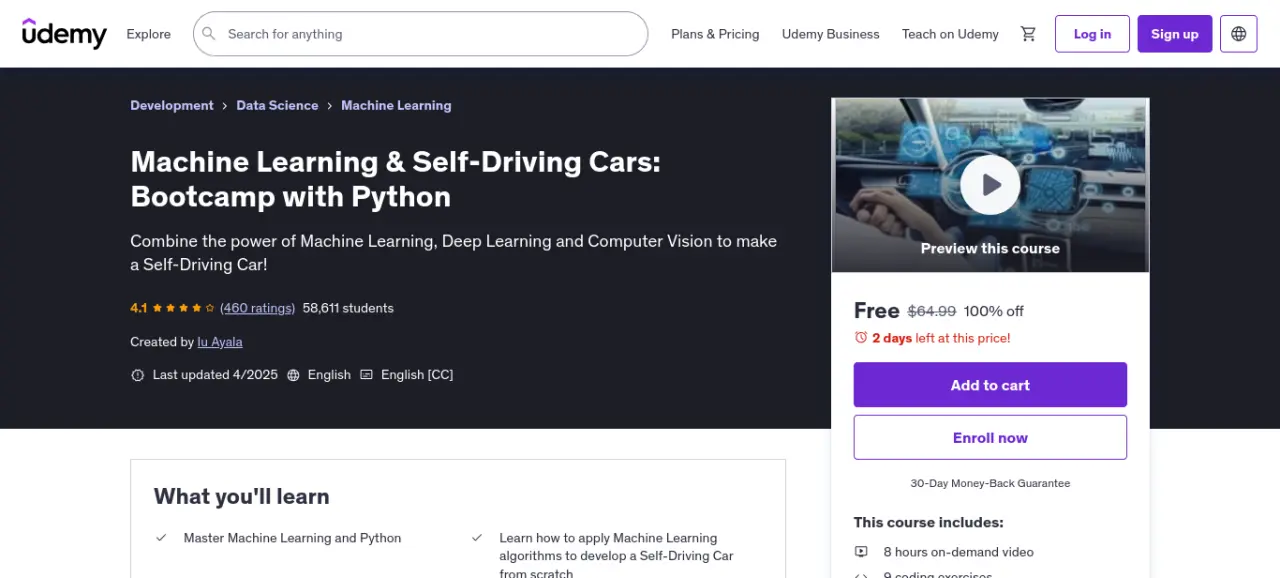Click the 'What you'll learn' heading
The image size is (1280, 578).
[241, 496]
